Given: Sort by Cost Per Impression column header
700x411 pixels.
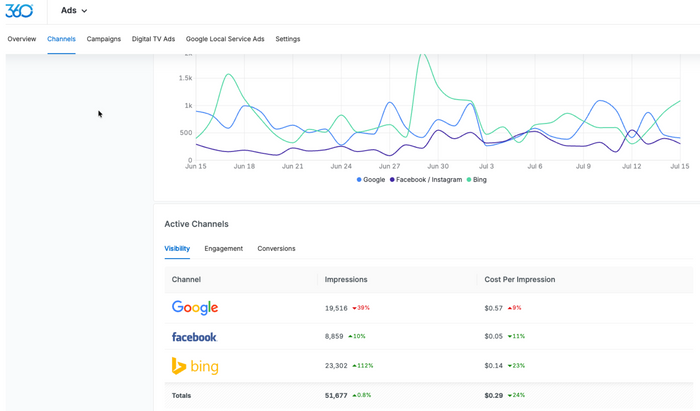Looking at the screenshot, I should (x=520, y=279).
